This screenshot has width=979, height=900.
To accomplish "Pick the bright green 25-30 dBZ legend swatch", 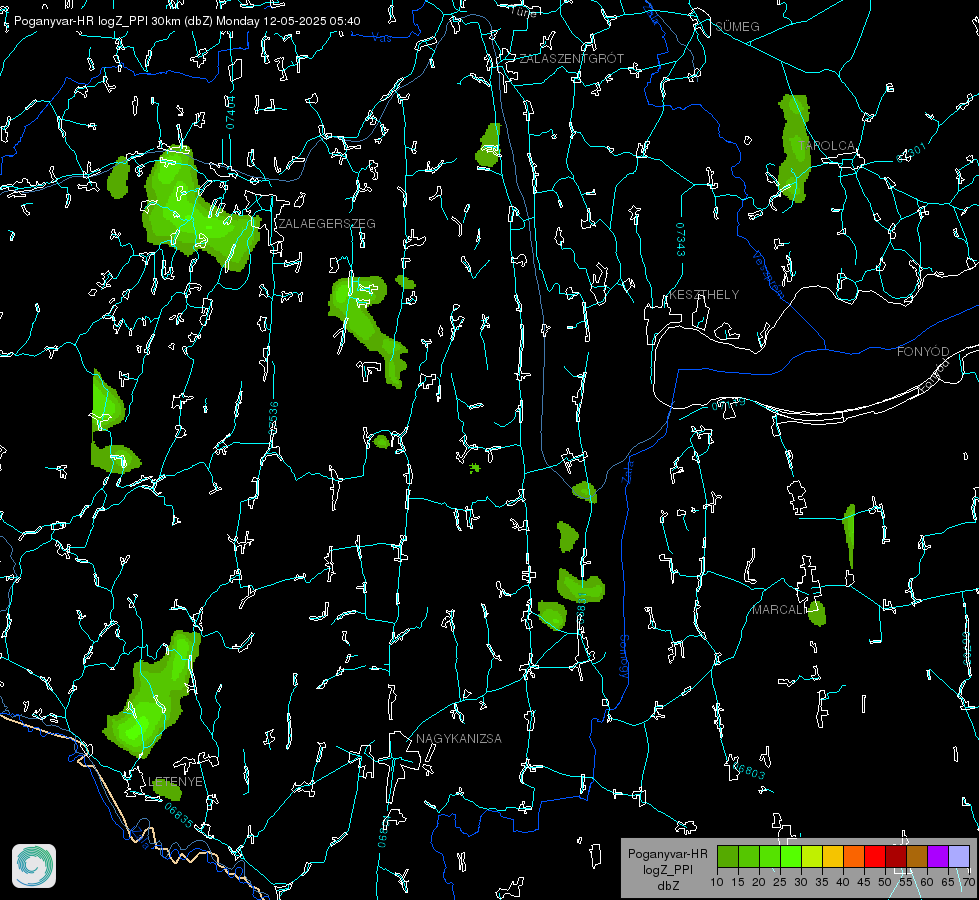I will 790,856.
